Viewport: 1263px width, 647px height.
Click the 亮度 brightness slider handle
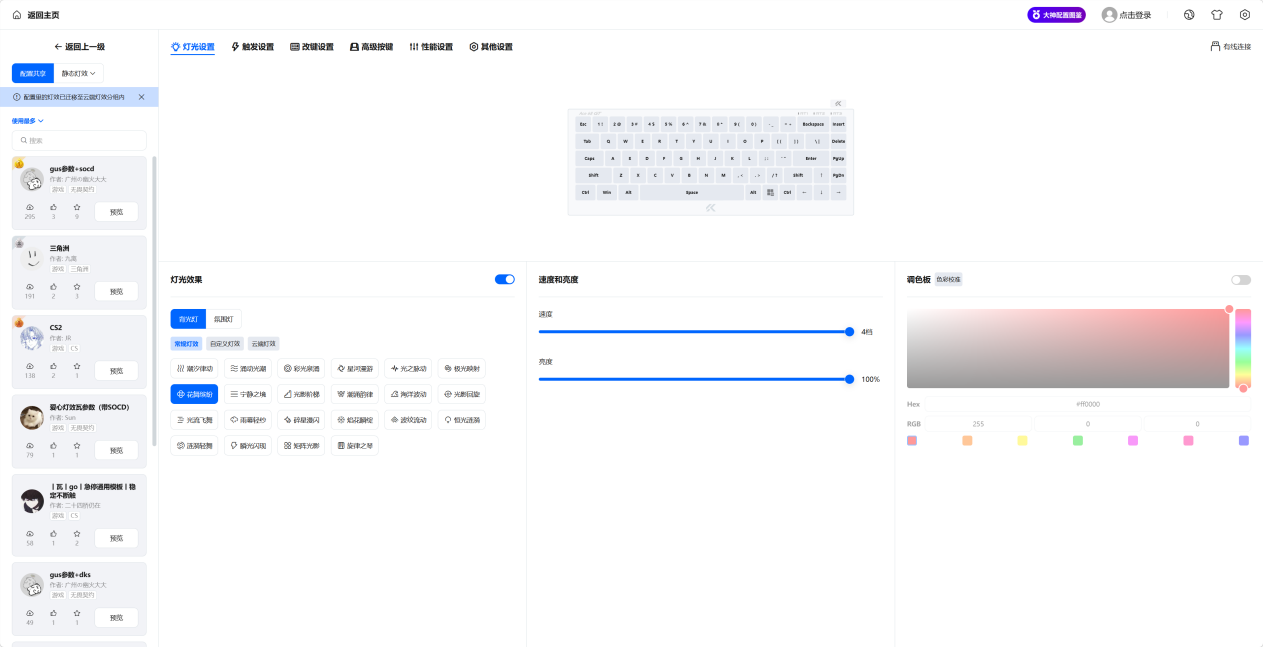849,379
